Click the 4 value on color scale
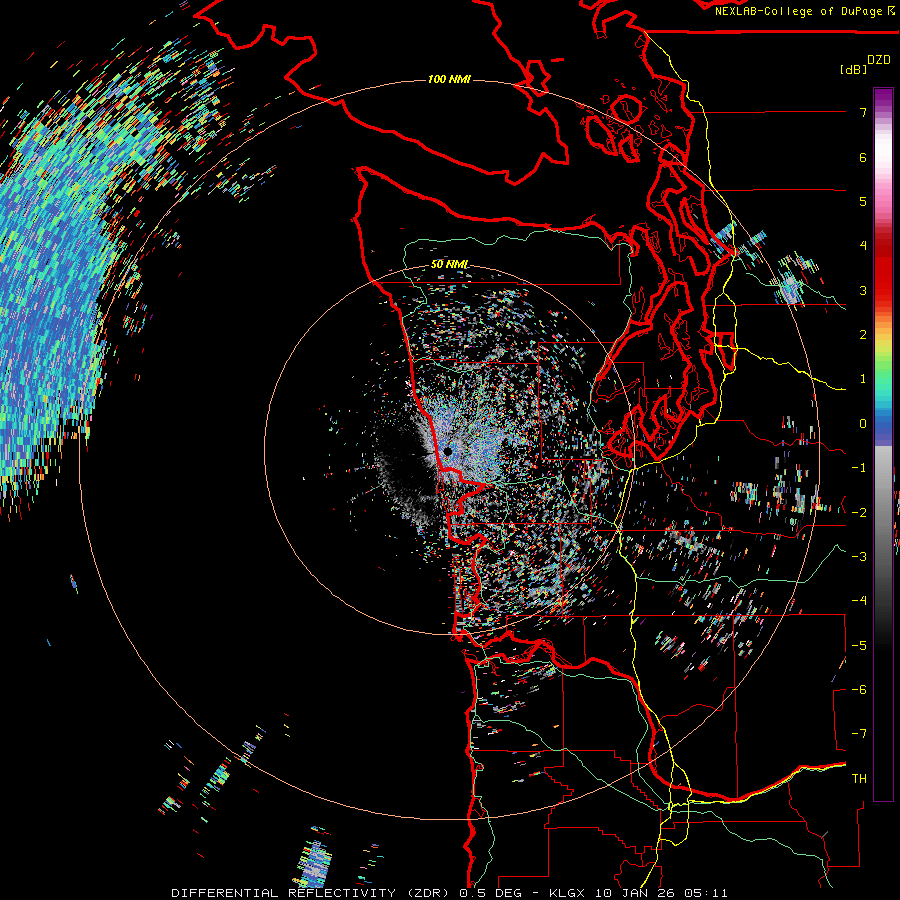The width and height of the screenshot is (900, 900). 863,246
